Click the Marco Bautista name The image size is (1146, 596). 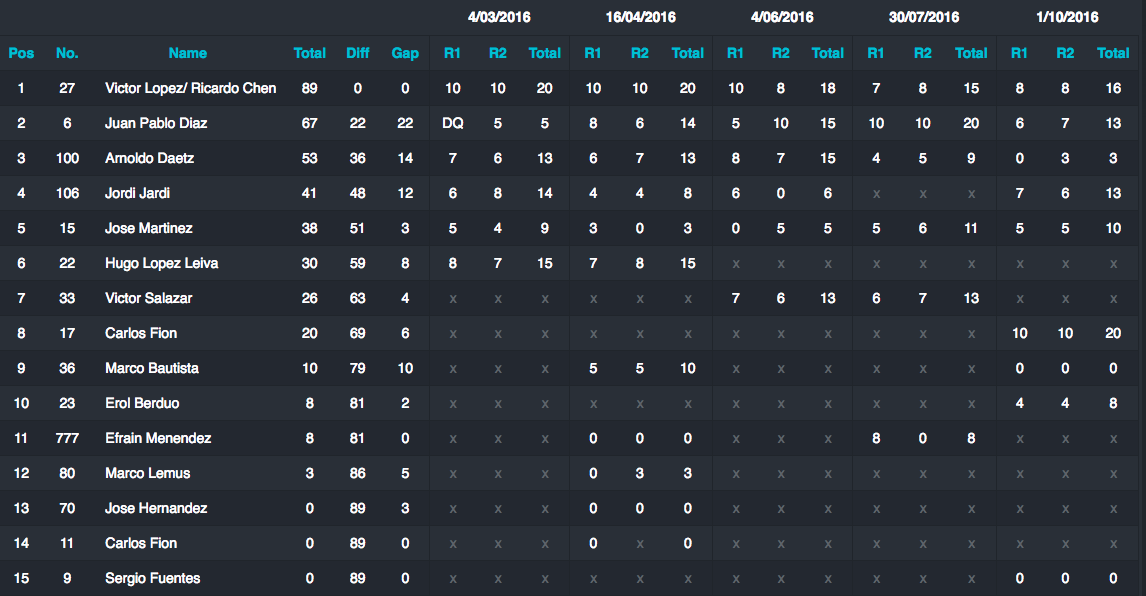[152, 368]
